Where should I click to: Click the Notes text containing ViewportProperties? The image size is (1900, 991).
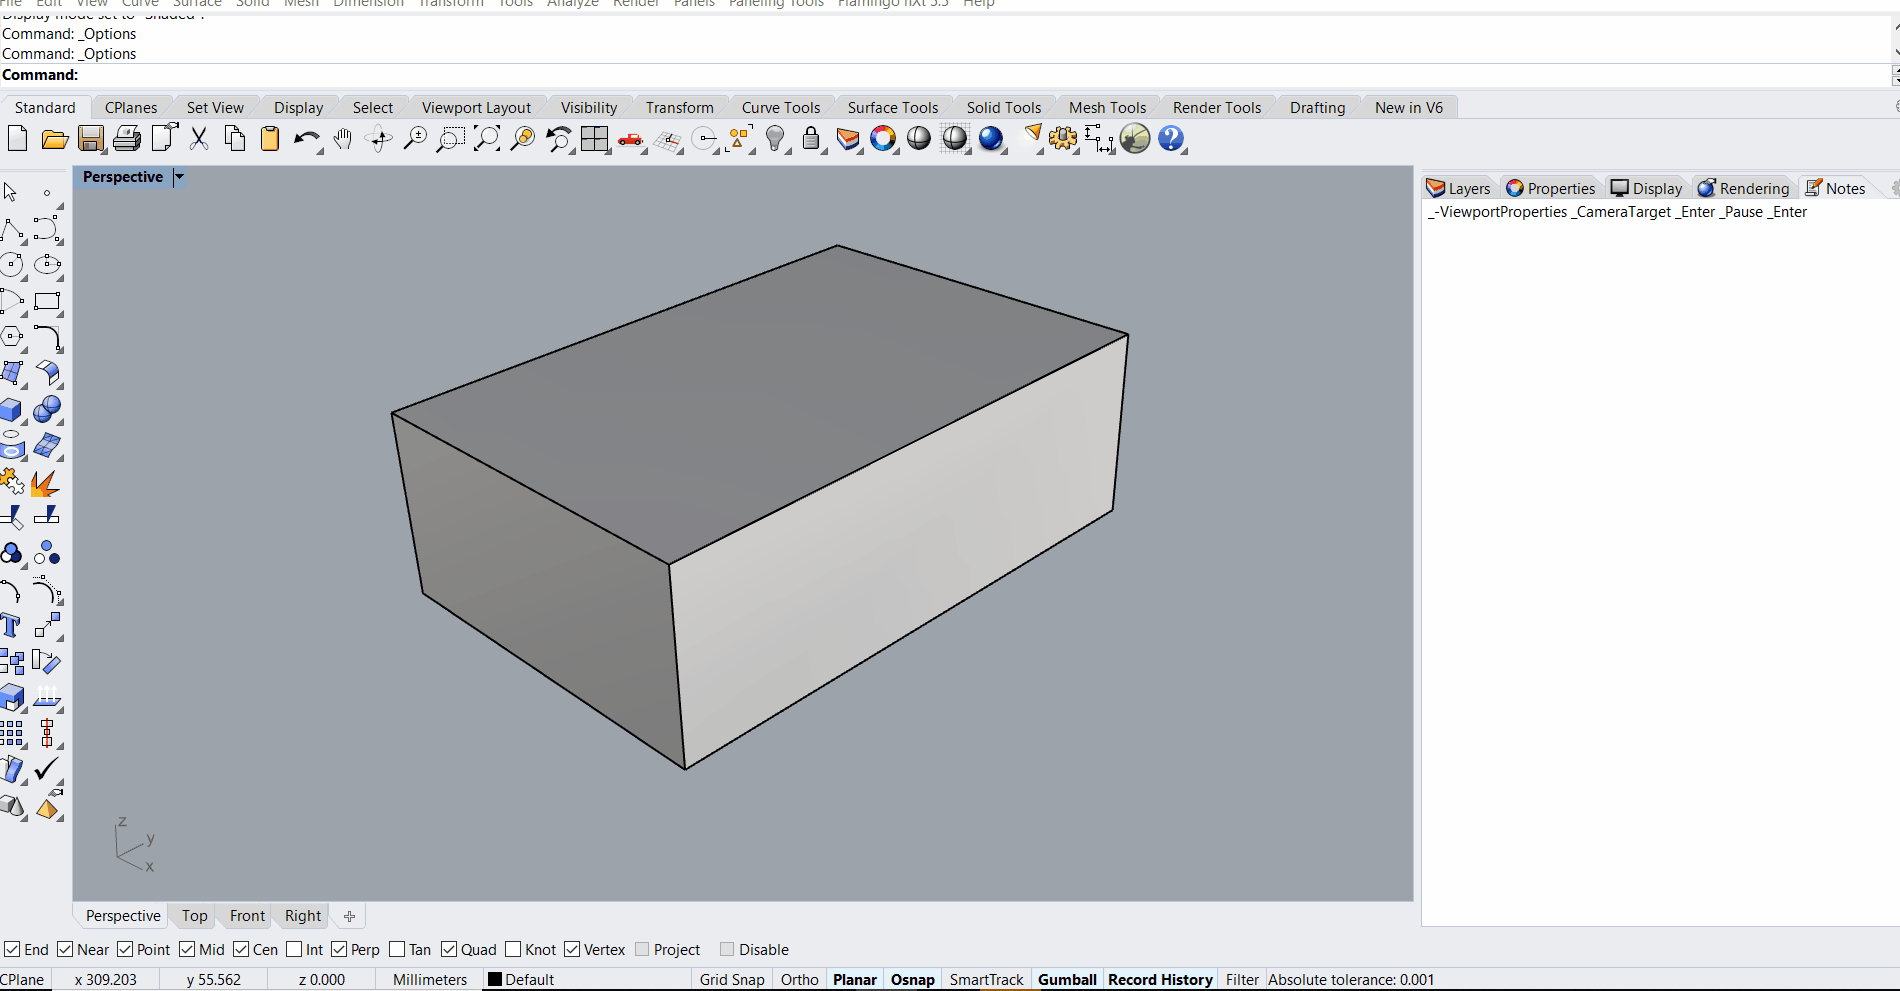(1618, 212)
